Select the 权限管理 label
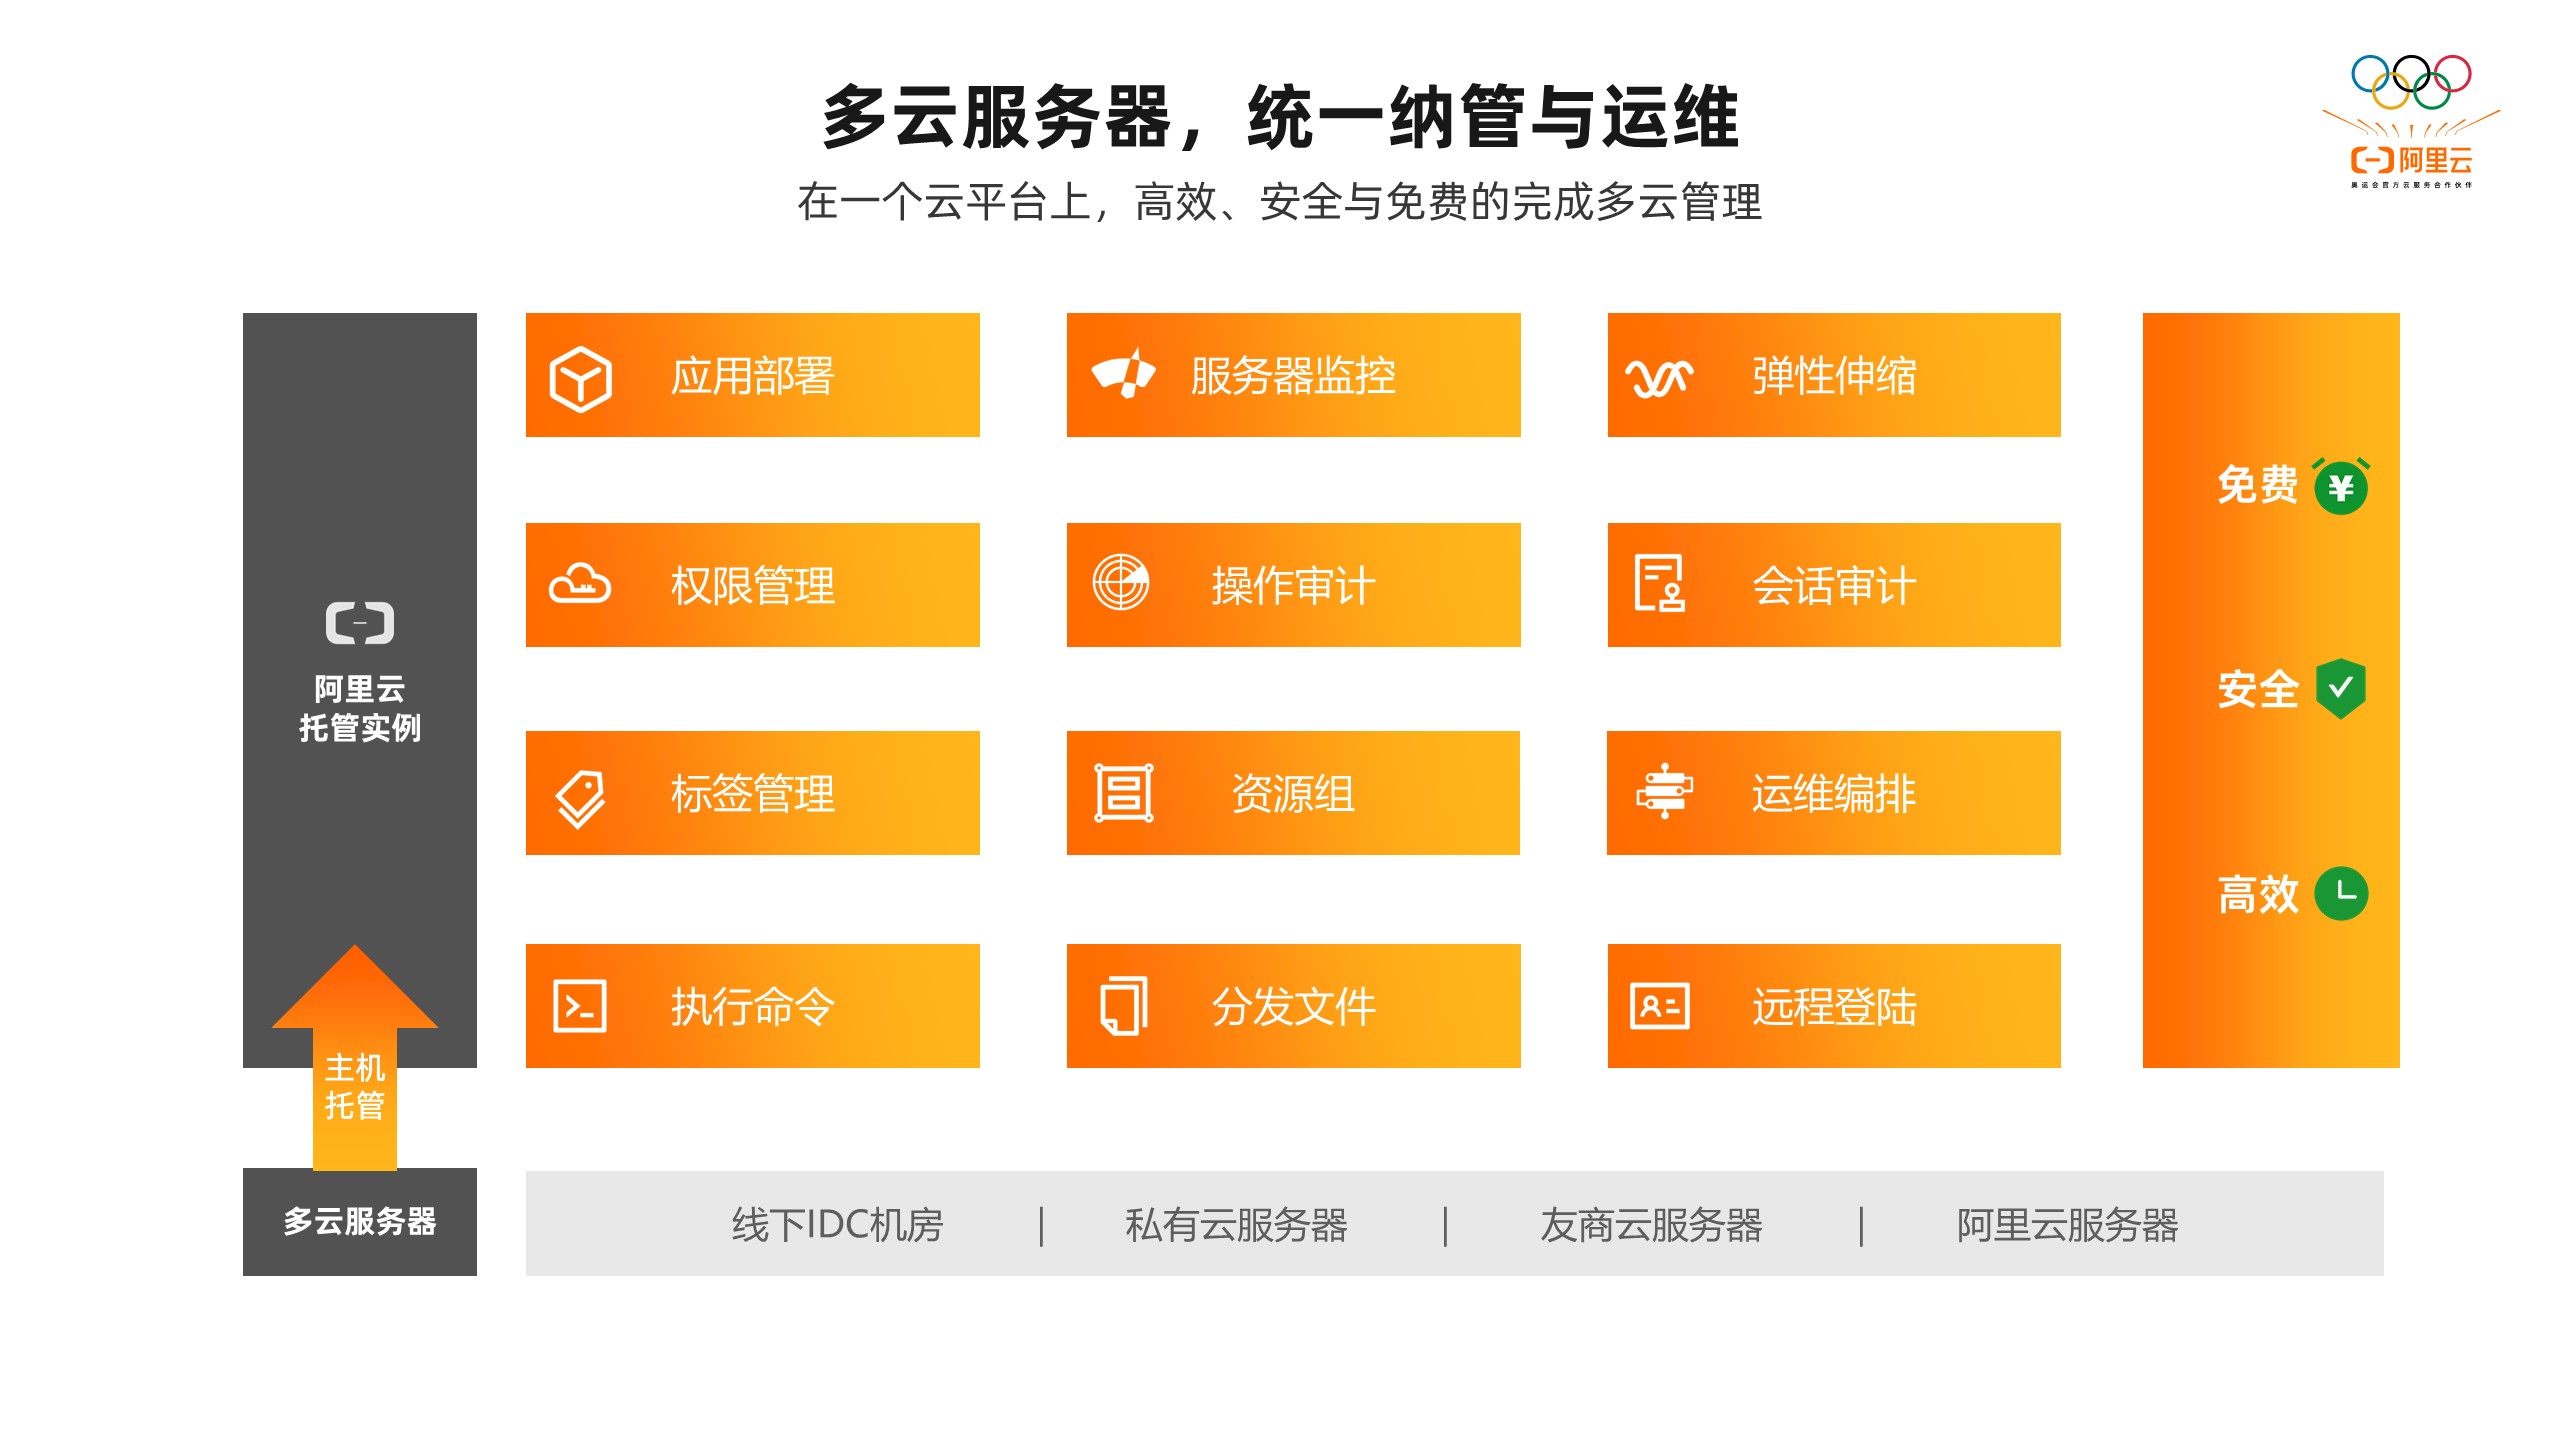 (752, 586)
